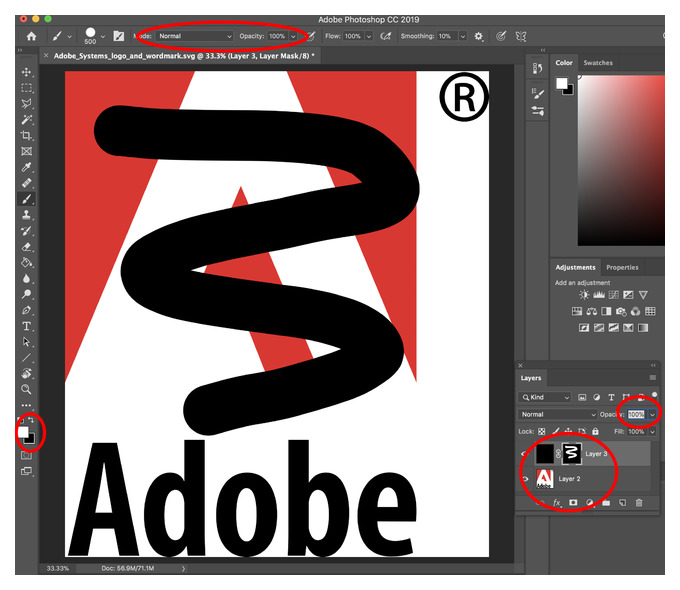680x590 pixels.
Task: Select the Pen tool
Action: 26,310
